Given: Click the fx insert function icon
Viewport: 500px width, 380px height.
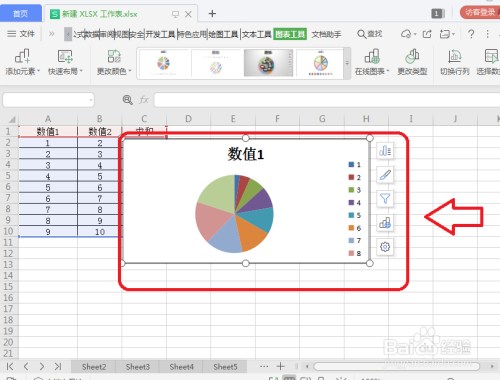Looking at the screenshot, I should point(144,100).
